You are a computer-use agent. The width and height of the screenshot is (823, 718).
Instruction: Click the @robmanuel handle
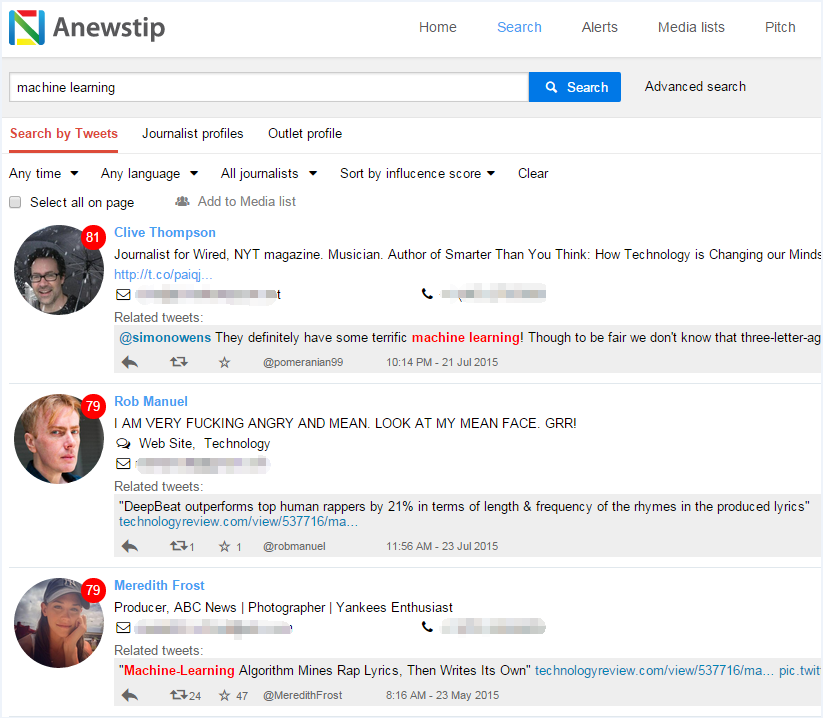294,546
